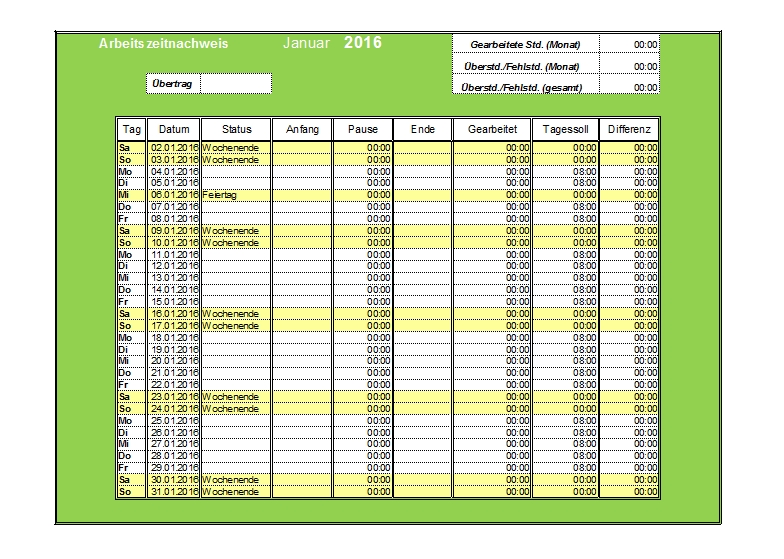Viewport: 784px width, 559px height.
Task: Select the Wochenende status for 17.01.2016
Action: [236, 326]
